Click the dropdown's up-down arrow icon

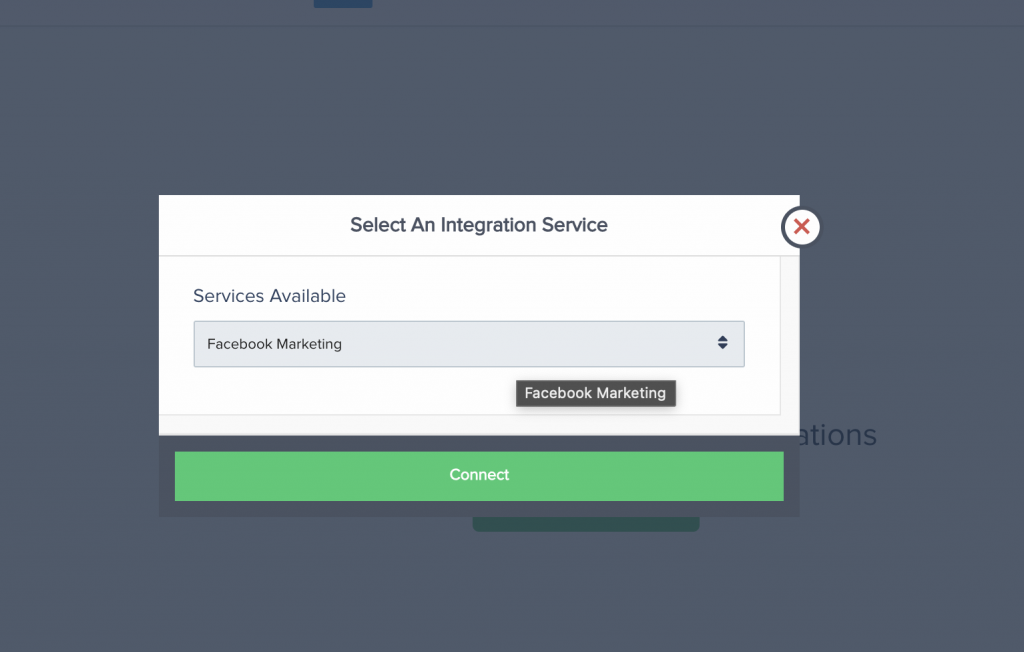(x=722, y=343)
